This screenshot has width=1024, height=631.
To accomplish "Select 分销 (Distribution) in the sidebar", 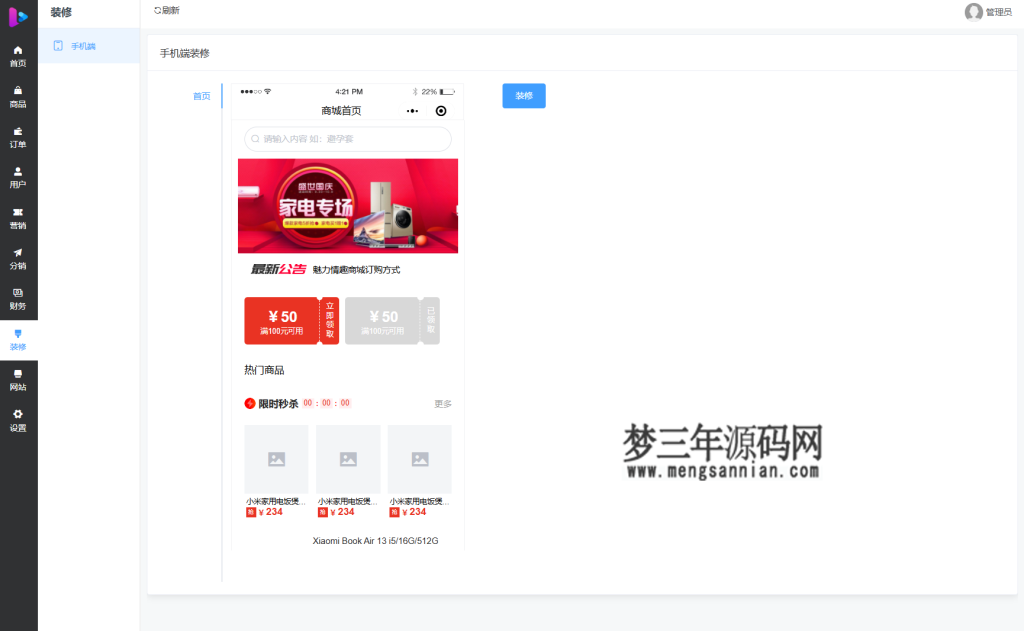I will click(x=18, y=258).
